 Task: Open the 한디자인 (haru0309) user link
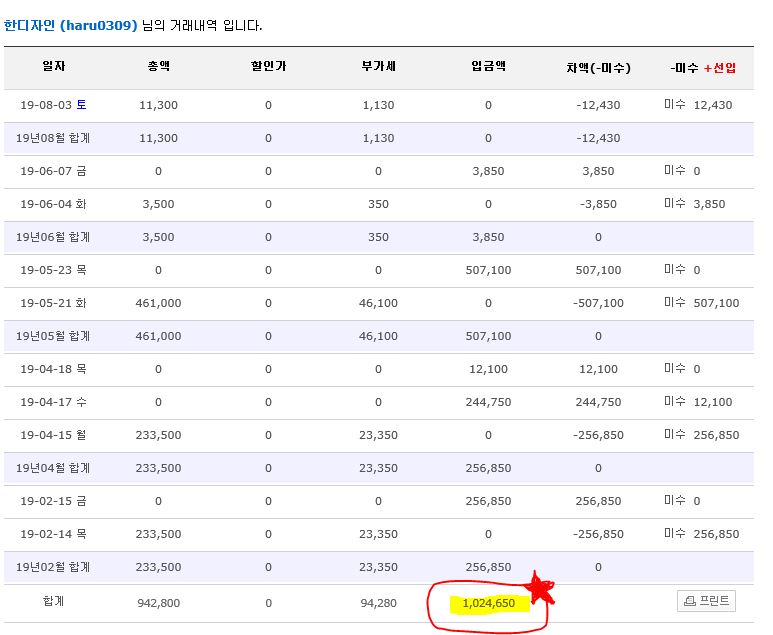point(70,25)
